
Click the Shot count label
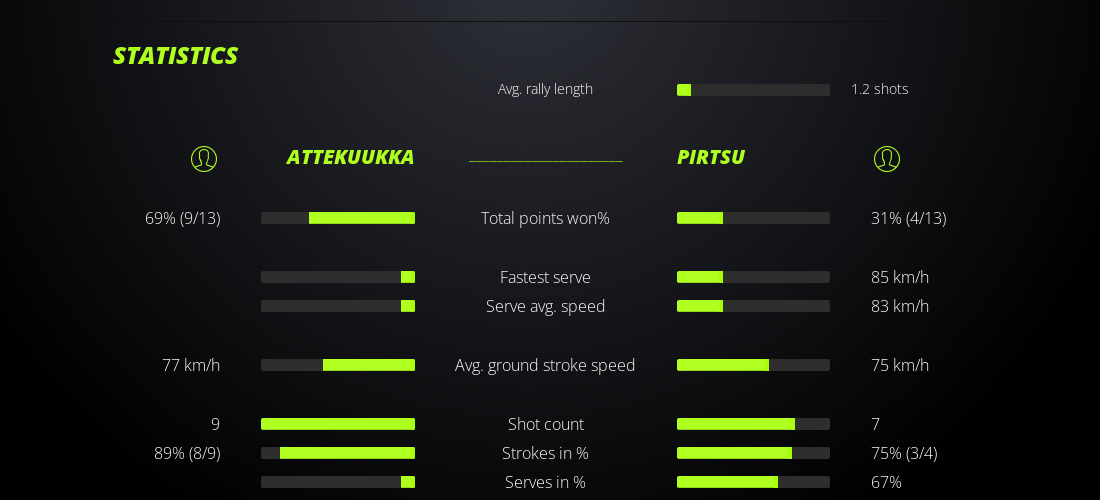(x=545, y=424)
